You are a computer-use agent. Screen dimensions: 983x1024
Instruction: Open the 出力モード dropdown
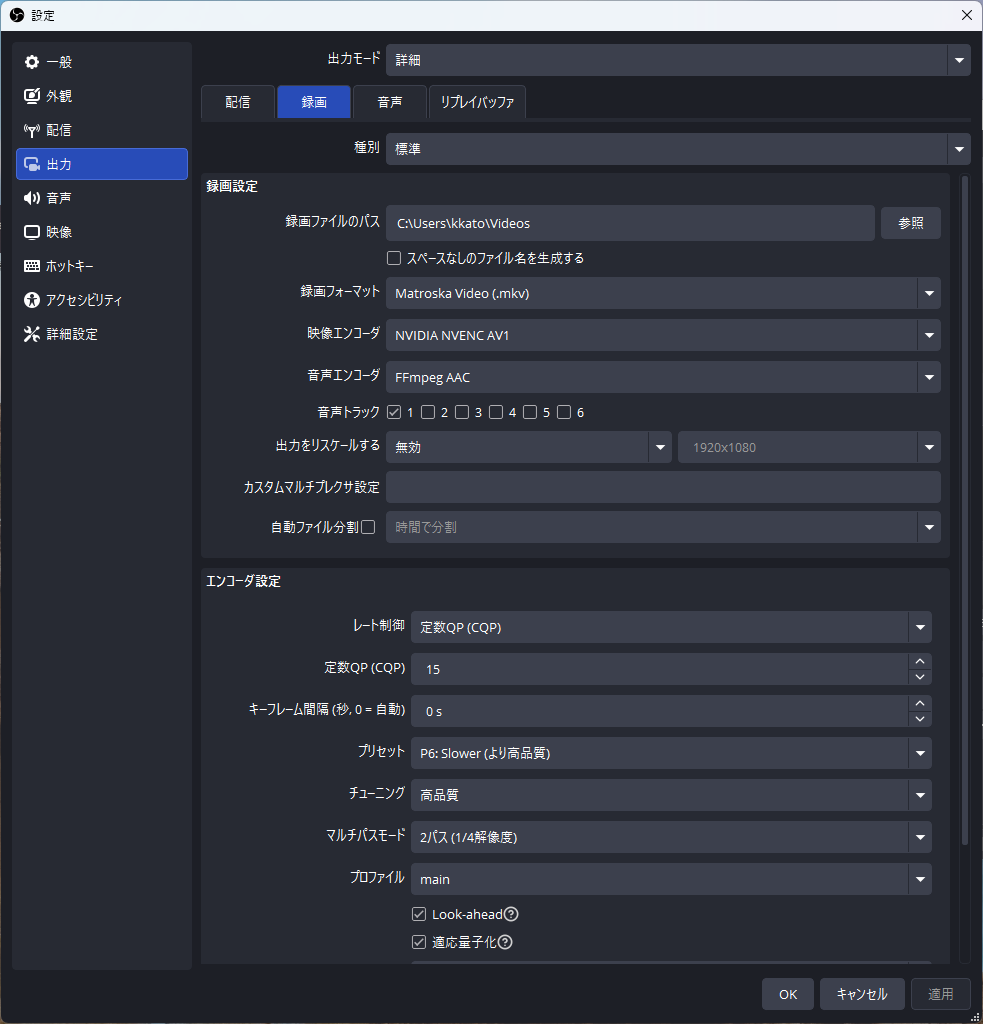pos(678,60)
